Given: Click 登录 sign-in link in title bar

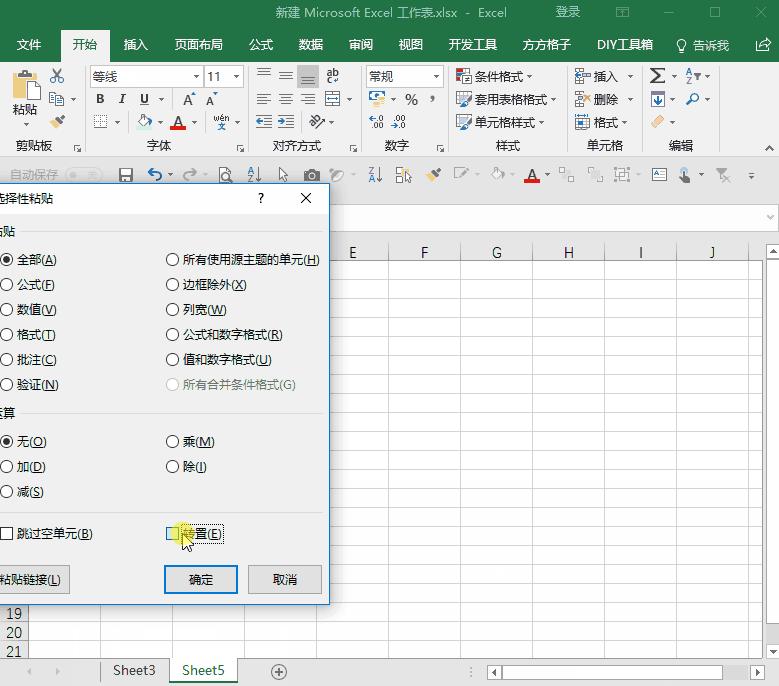Looking at the screenshot, I should (567, 12).
